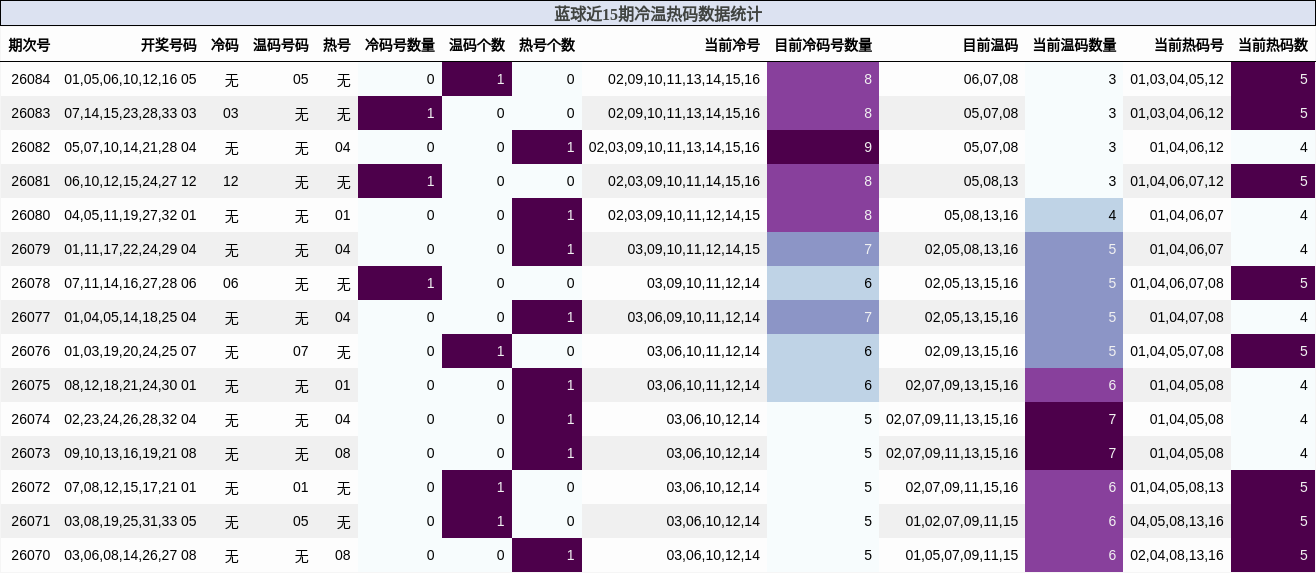
Task: Select period number 26077
Action: coord(30,317)
